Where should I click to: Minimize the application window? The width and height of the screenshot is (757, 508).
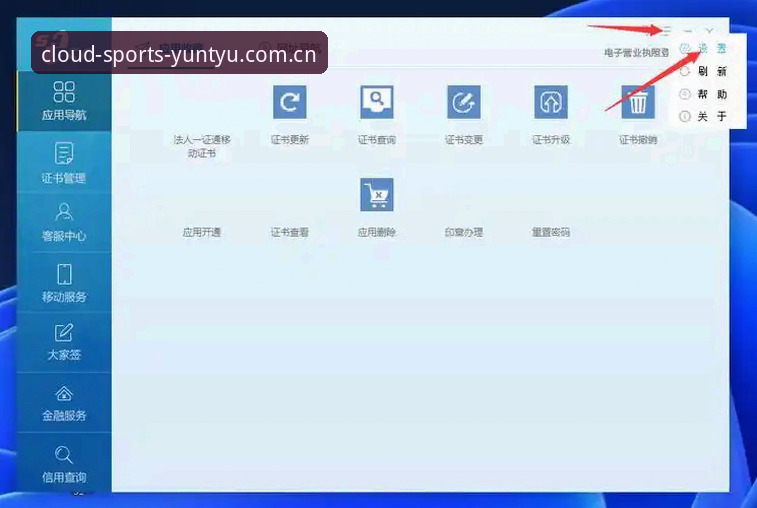[688, 31]
